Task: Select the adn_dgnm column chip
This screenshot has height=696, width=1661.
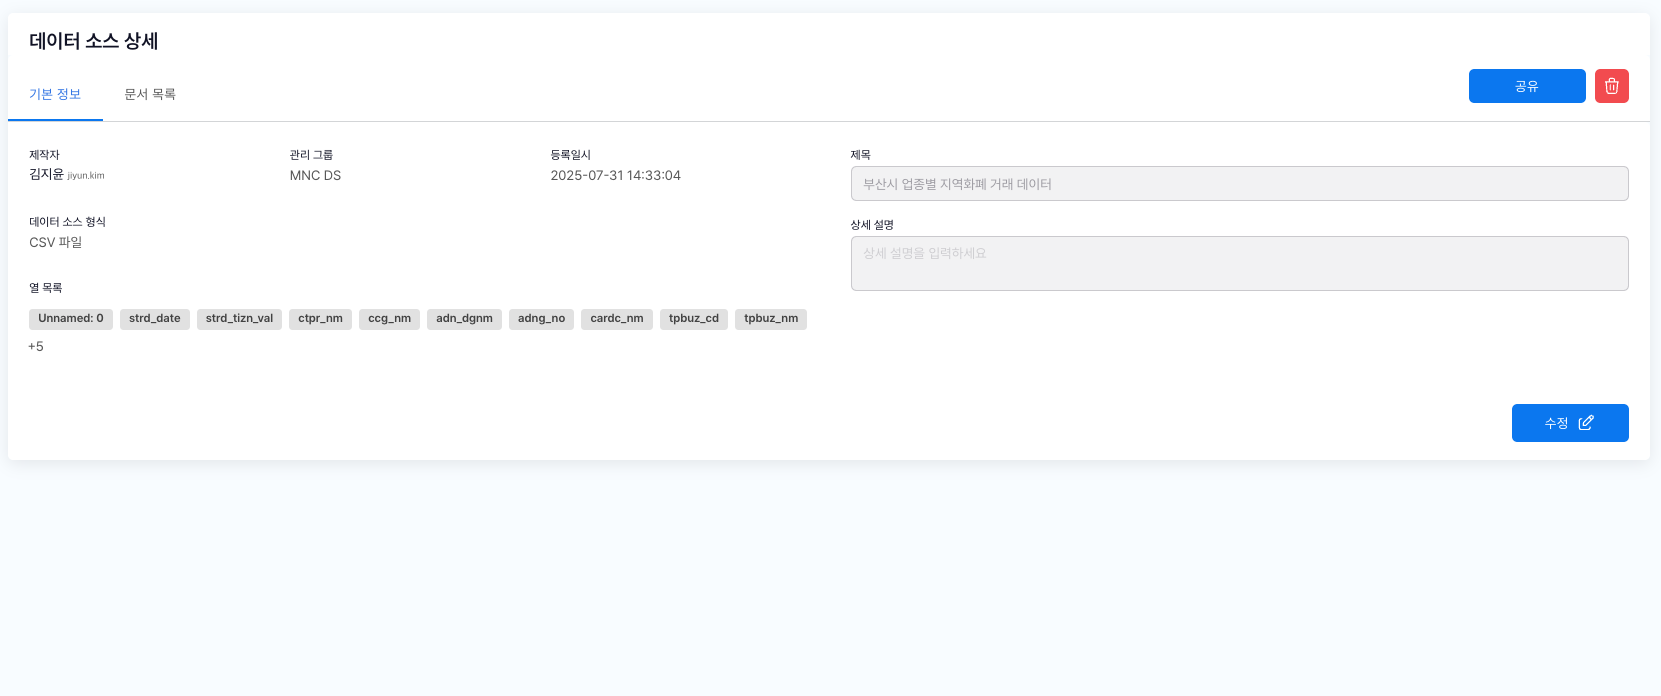Action: point(464,319)
